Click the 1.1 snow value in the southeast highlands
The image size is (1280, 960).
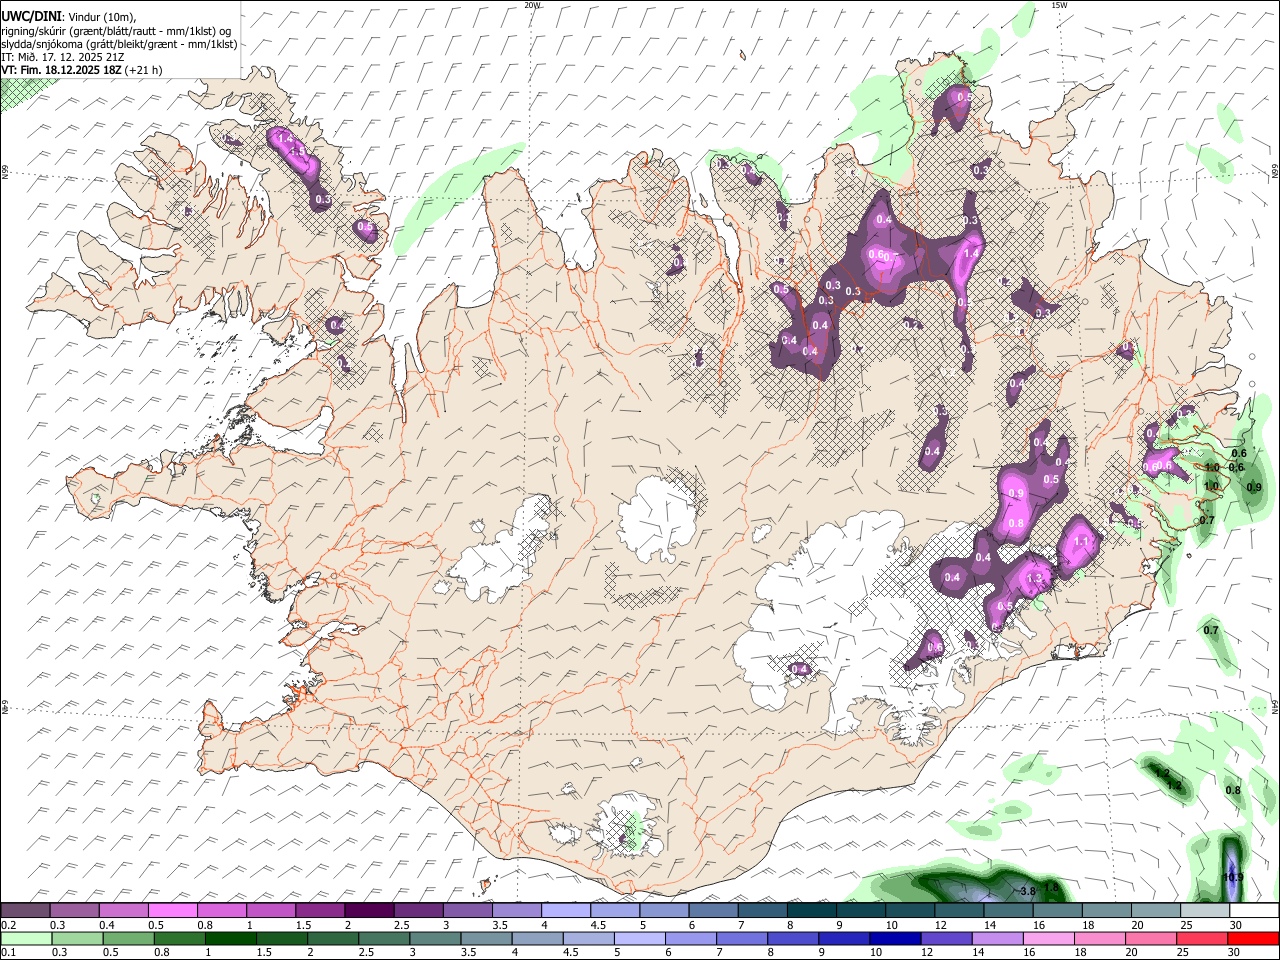coord(1080,541)
